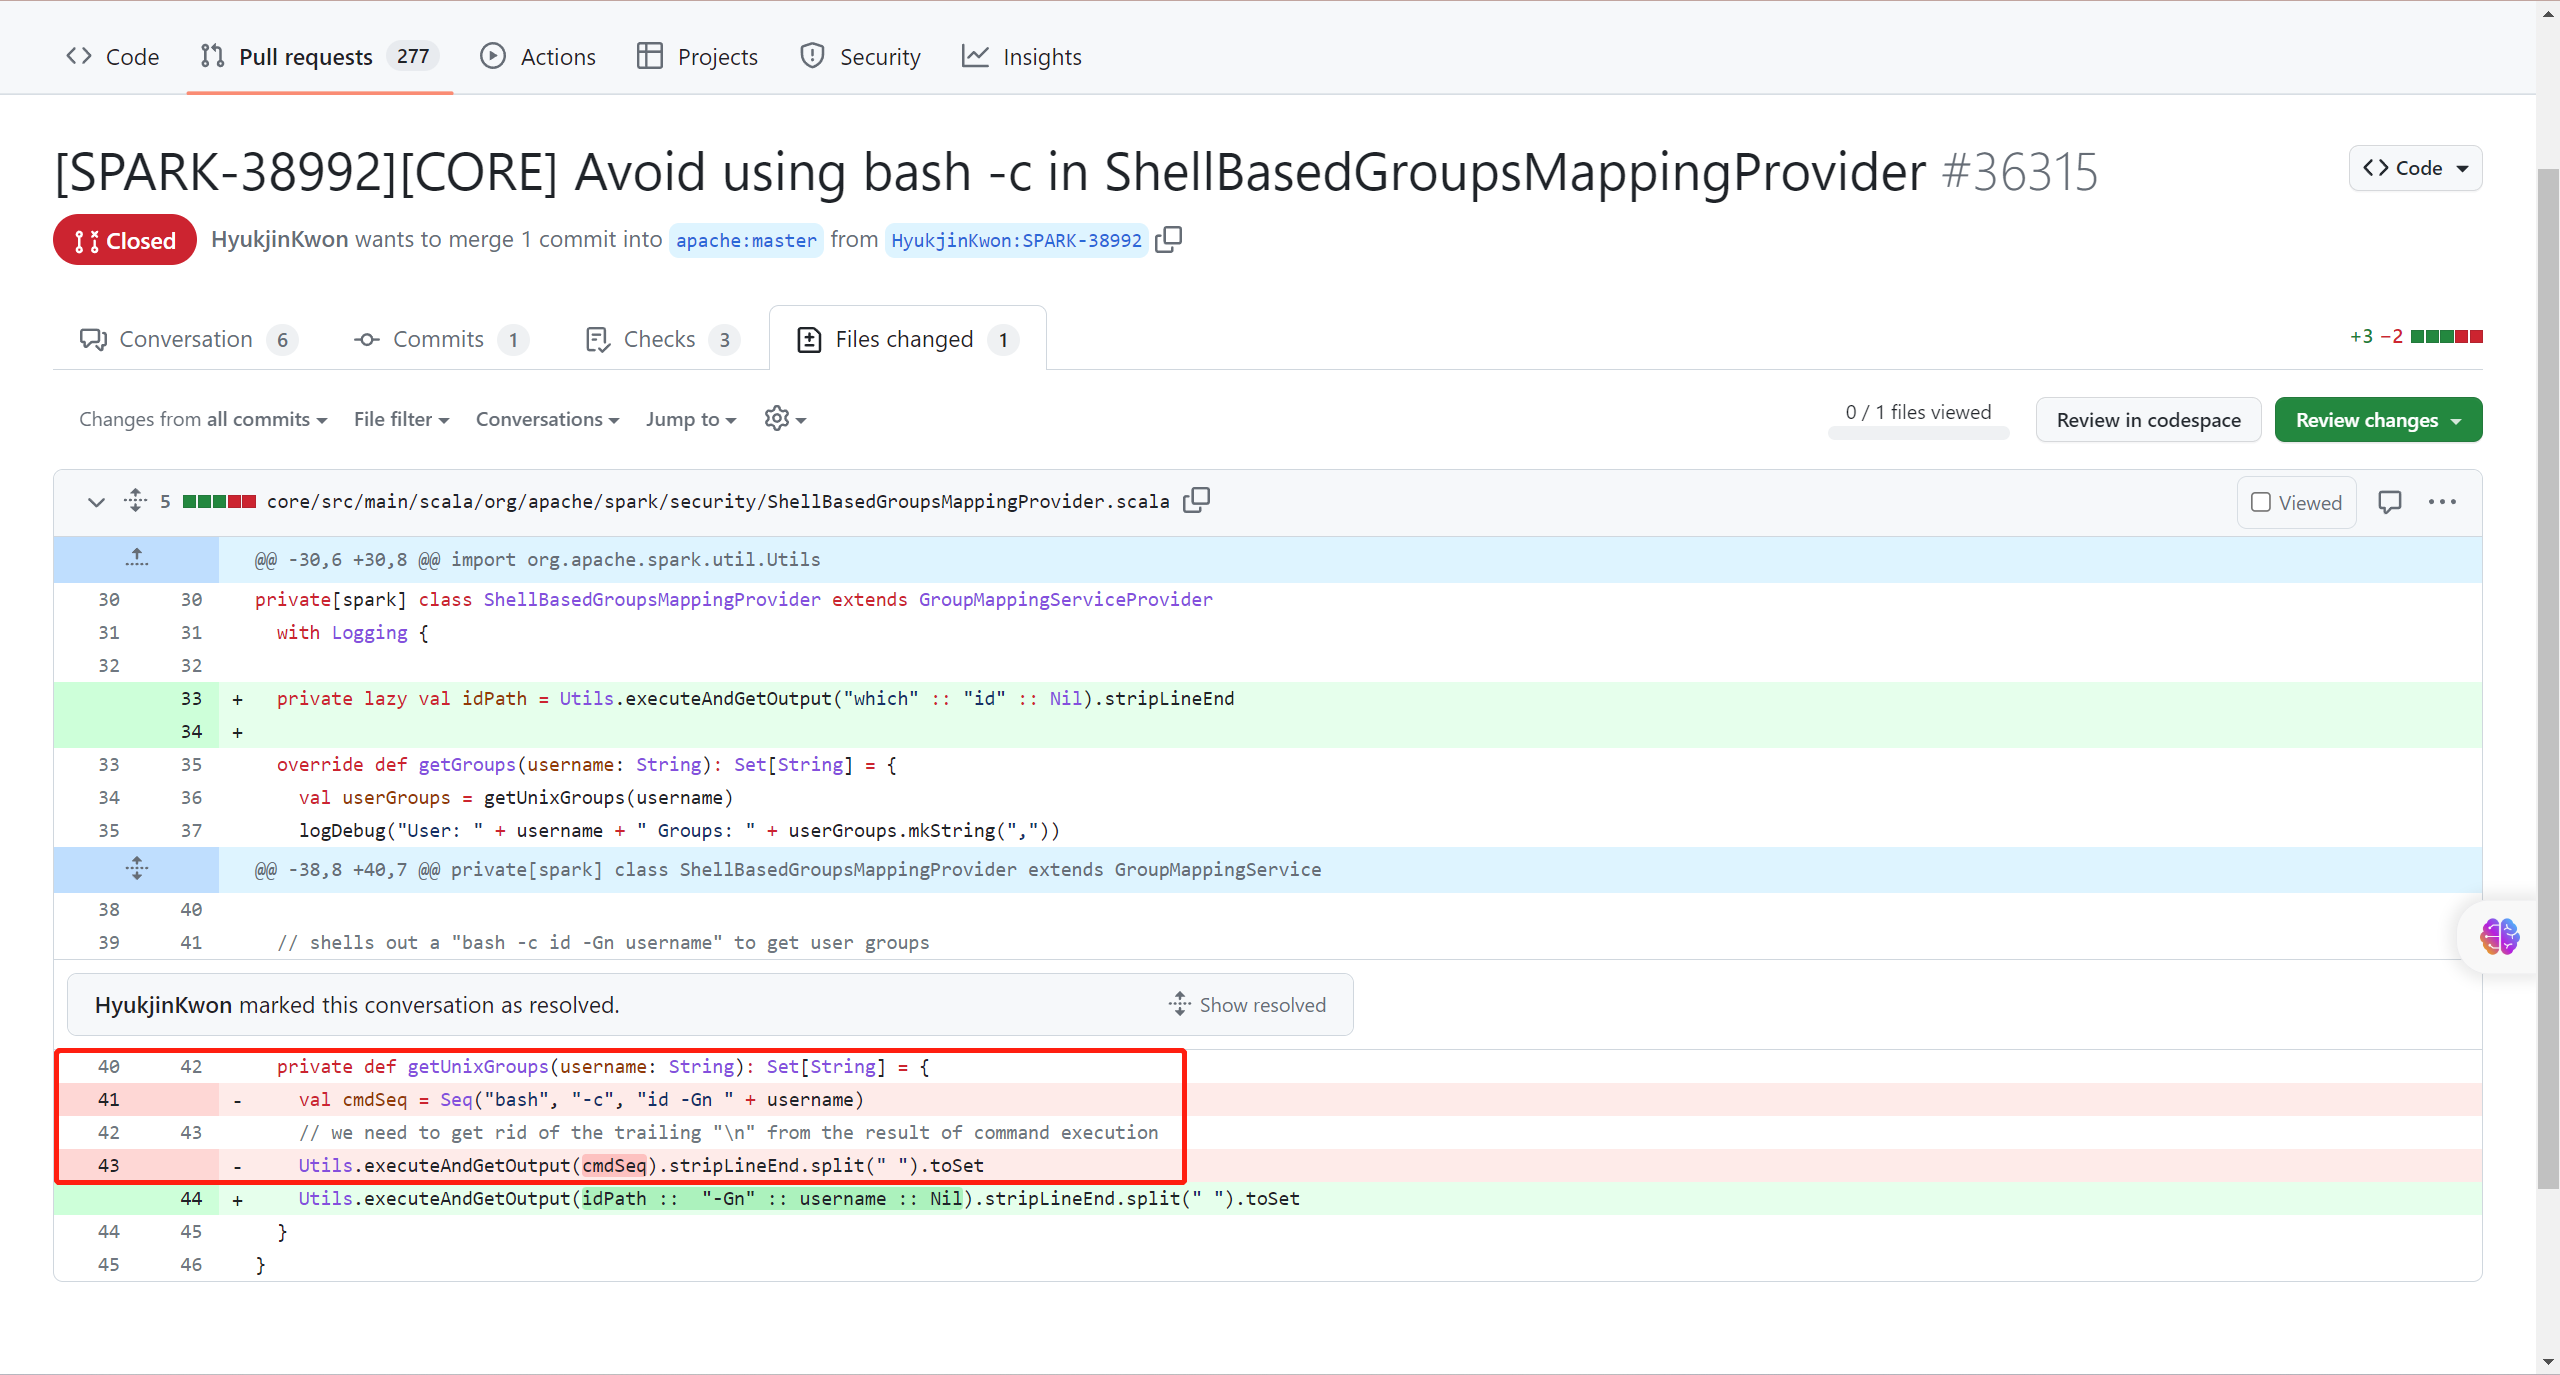Expand all hidden lines between hunks
The image size is (2560, 1375).
(x=136, y=869)
